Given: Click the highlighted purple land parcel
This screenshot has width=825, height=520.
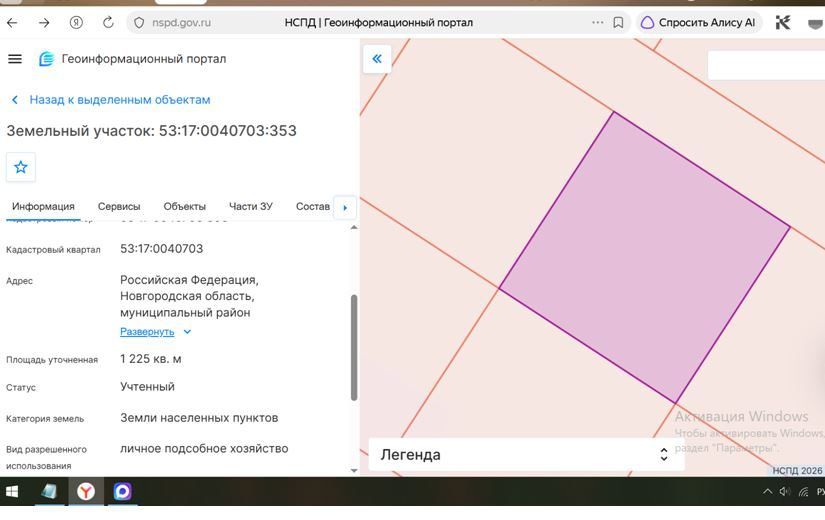Looking at the screenshot, I should [644, 258].
